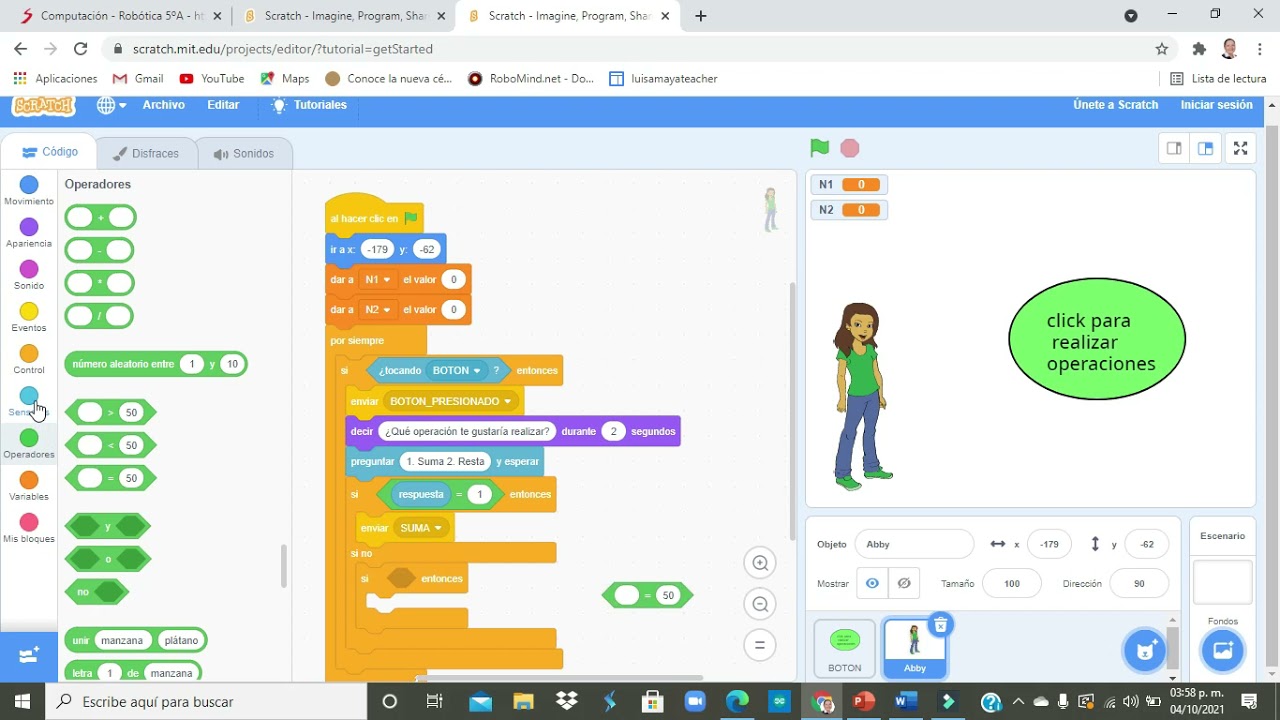Select the Operadores block category
1280x720 pixels.
29,443
